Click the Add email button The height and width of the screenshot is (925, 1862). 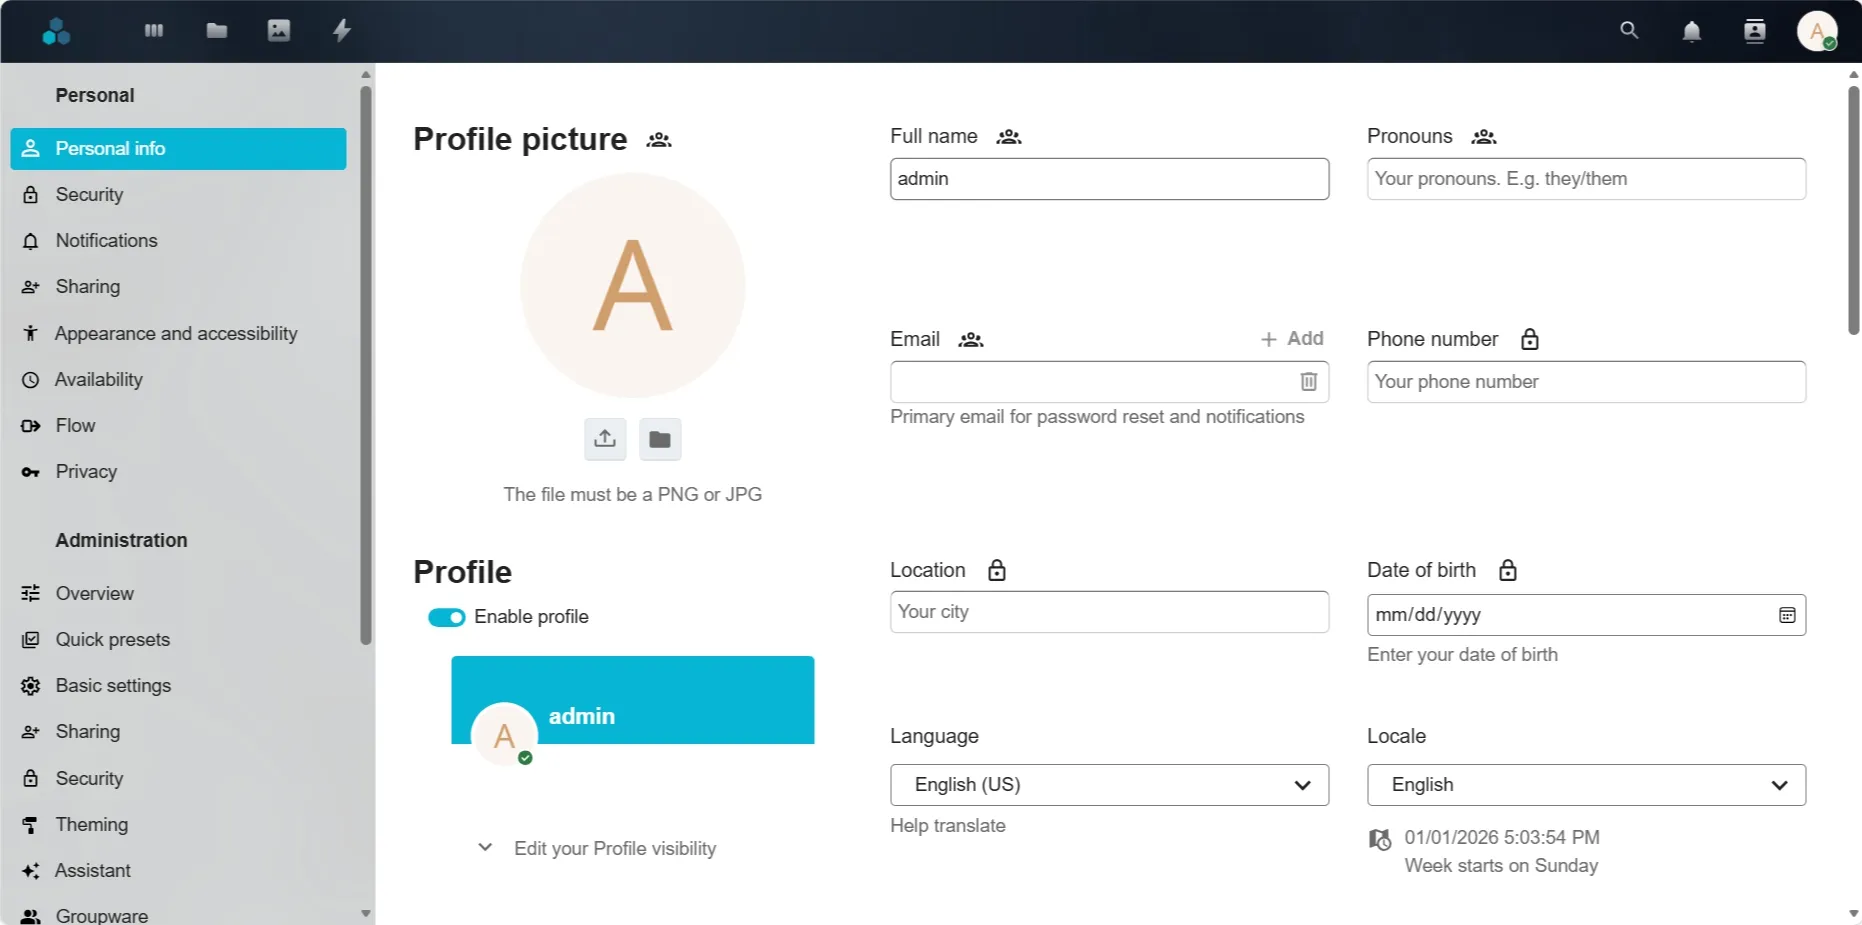pos(1292,339)
